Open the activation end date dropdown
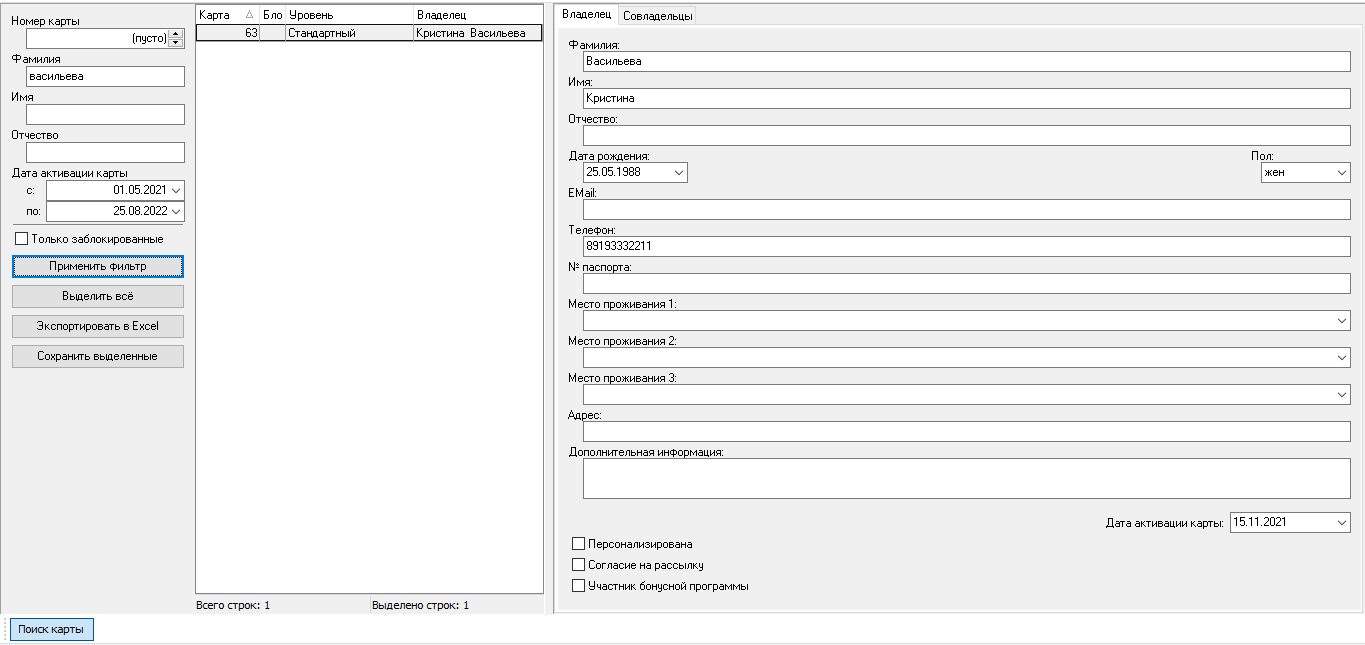Screen dimensions: 1365x645 [x=176, y=211]
